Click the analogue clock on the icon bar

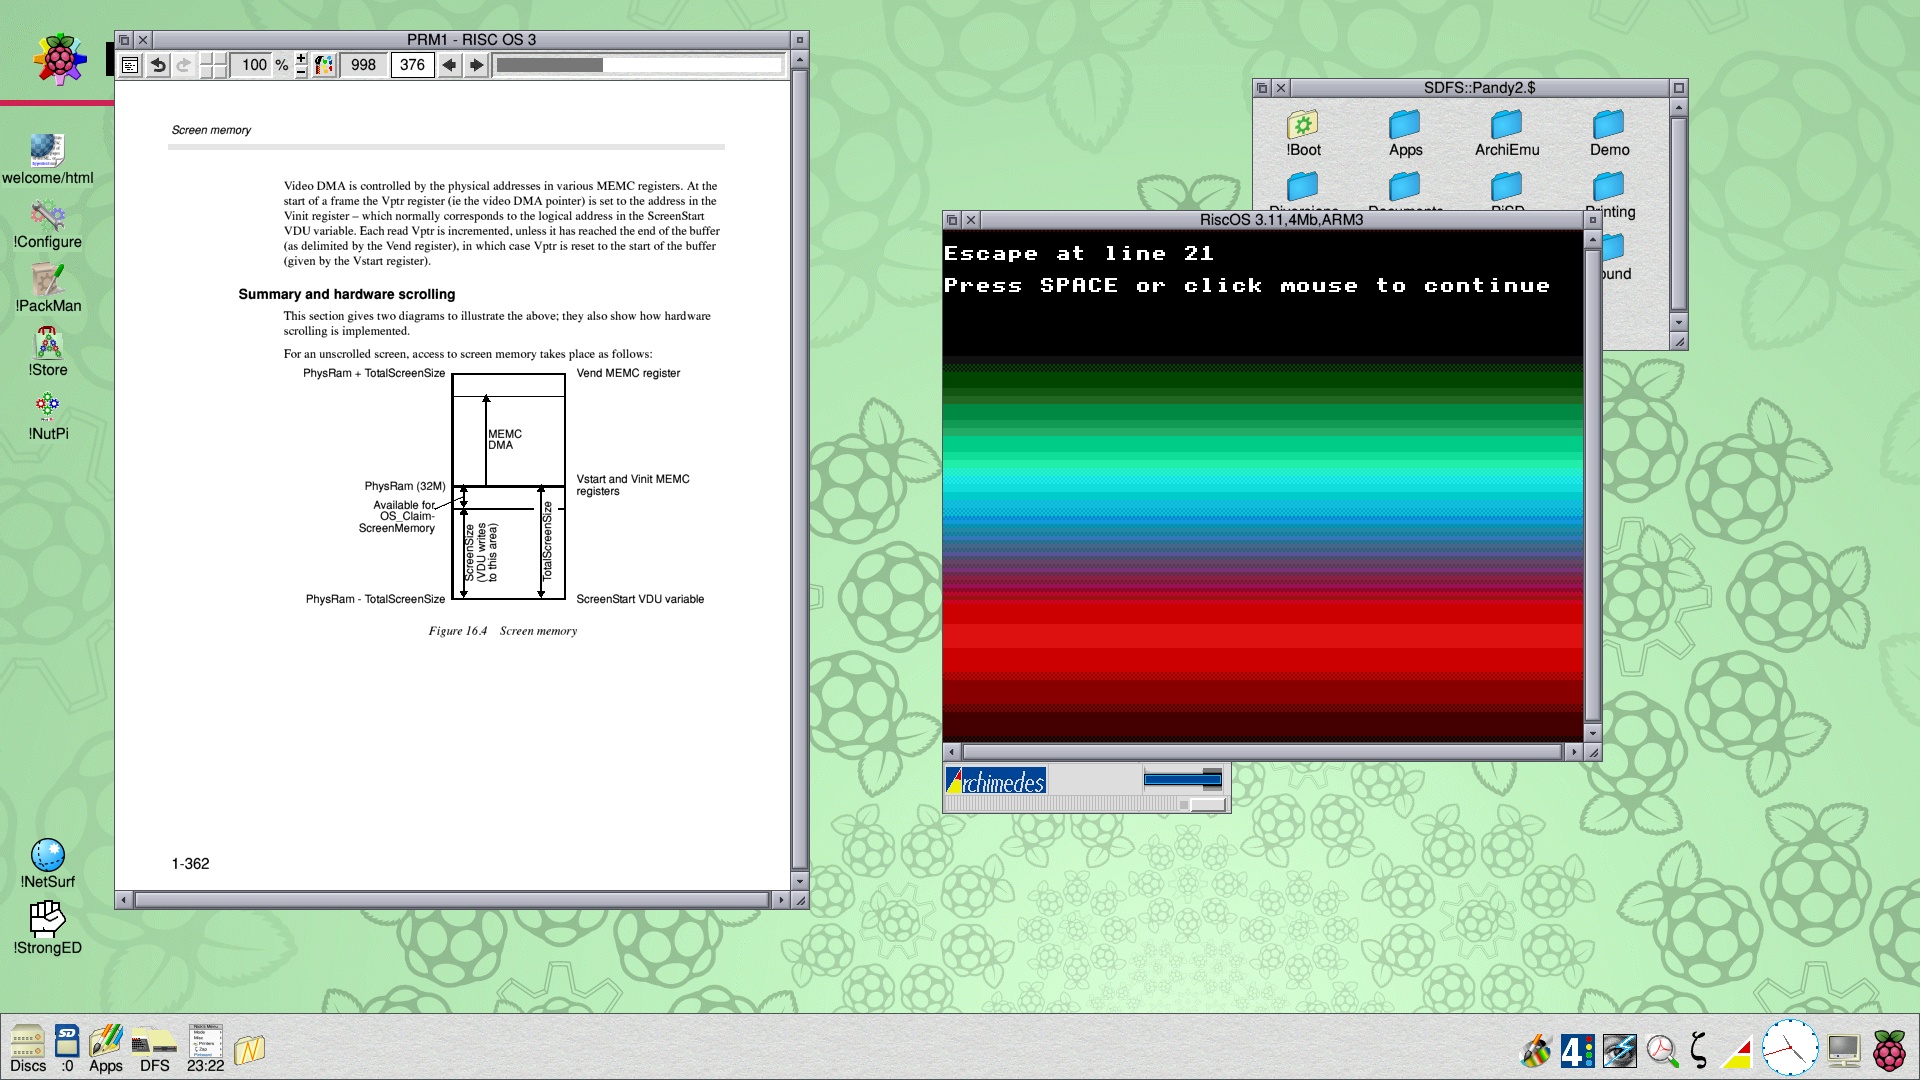[1789, 1048]
